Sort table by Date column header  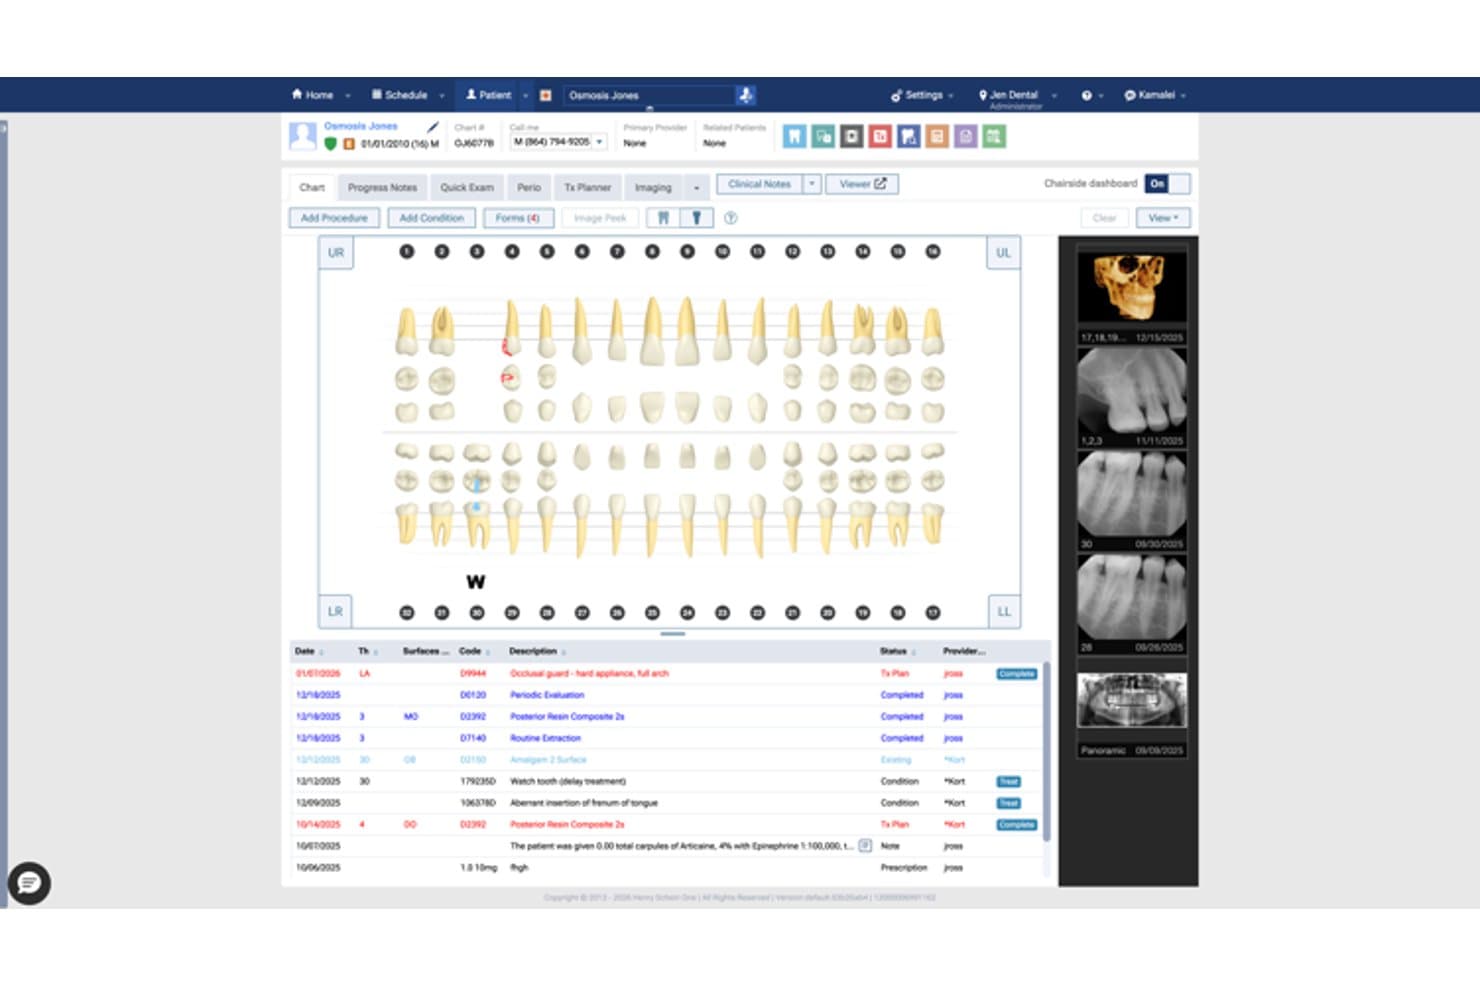point(305,651)
